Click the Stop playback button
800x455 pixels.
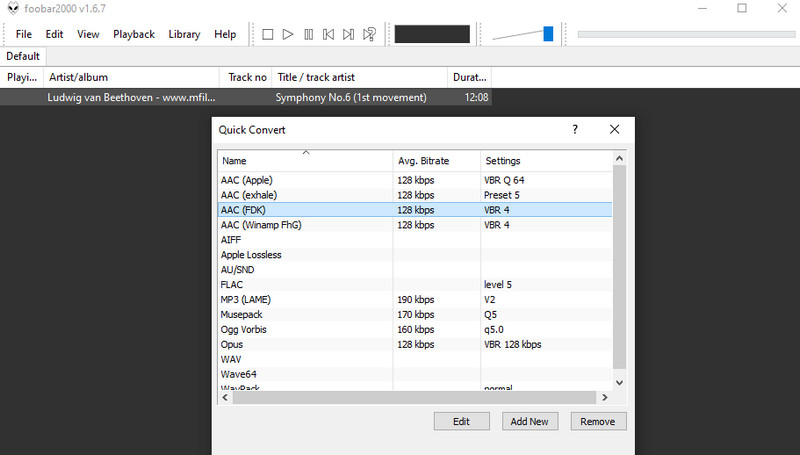tap(267, 34)
